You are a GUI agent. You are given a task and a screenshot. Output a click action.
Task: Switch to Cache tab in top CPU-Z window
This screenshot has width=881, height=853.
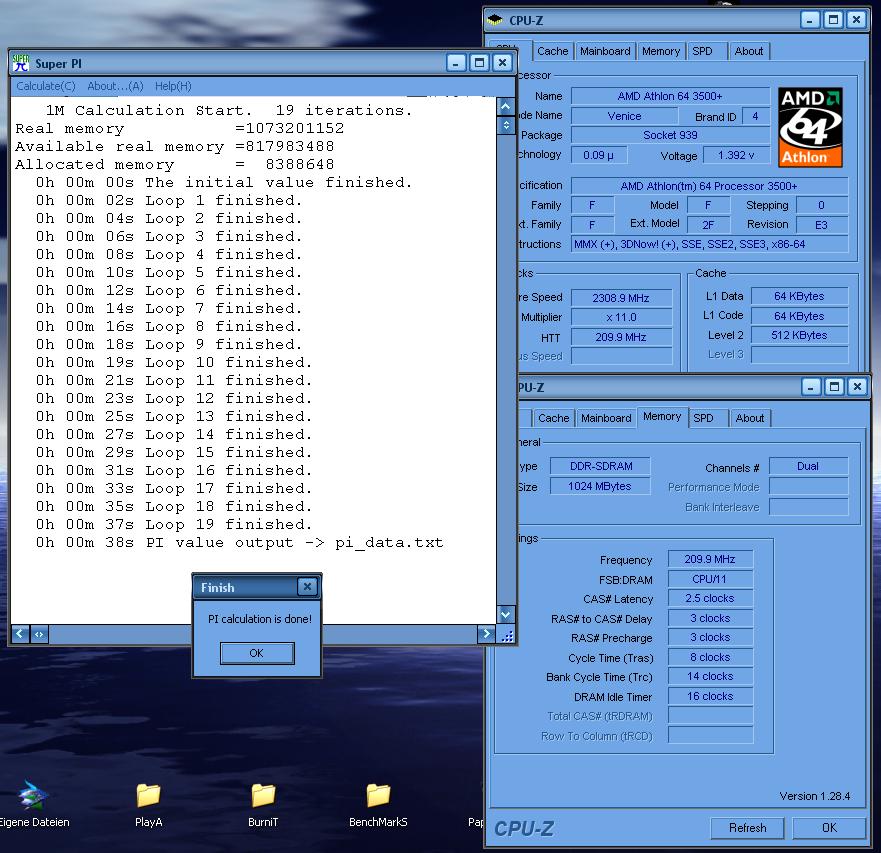[552, 51]
